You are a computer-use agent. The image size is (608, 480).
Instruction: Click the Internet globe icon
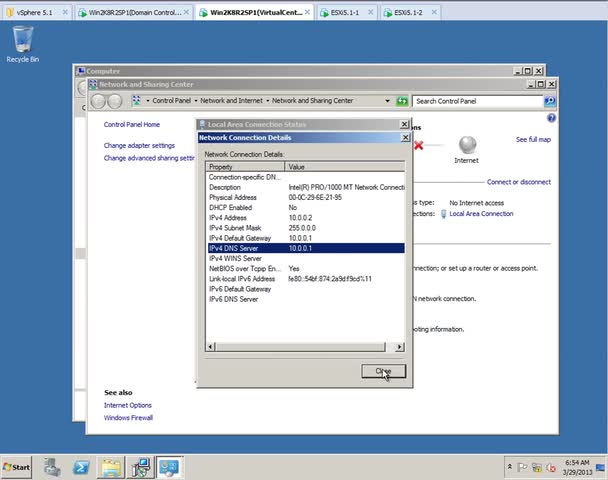click(467, 145)
